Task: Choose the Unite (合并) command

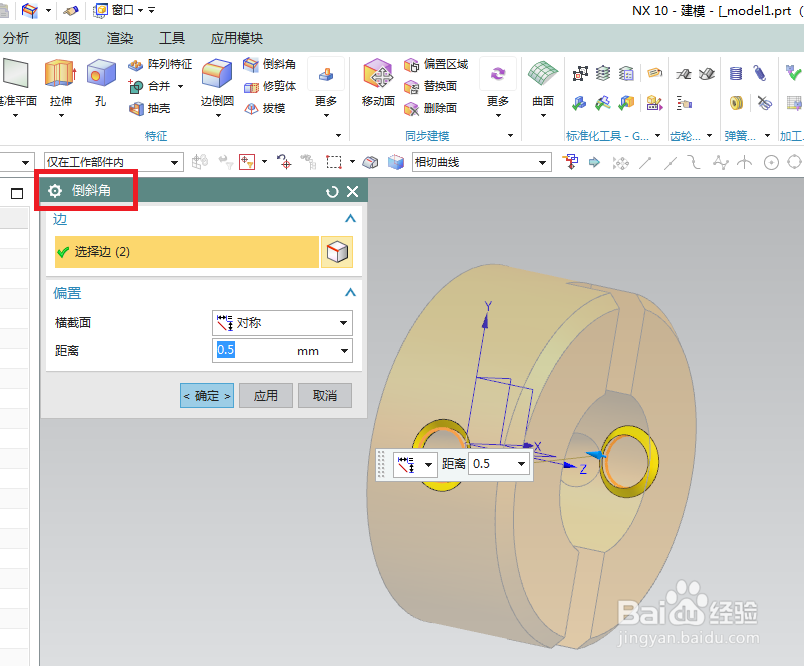Action: pos(150,86)
